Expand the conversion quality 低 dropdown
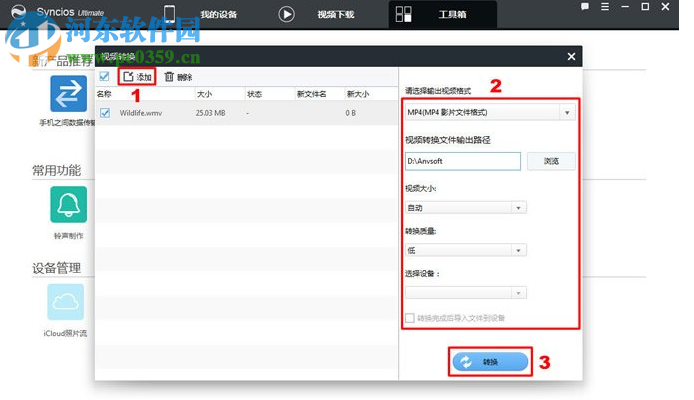694x400 pixels. coord(466,250)
